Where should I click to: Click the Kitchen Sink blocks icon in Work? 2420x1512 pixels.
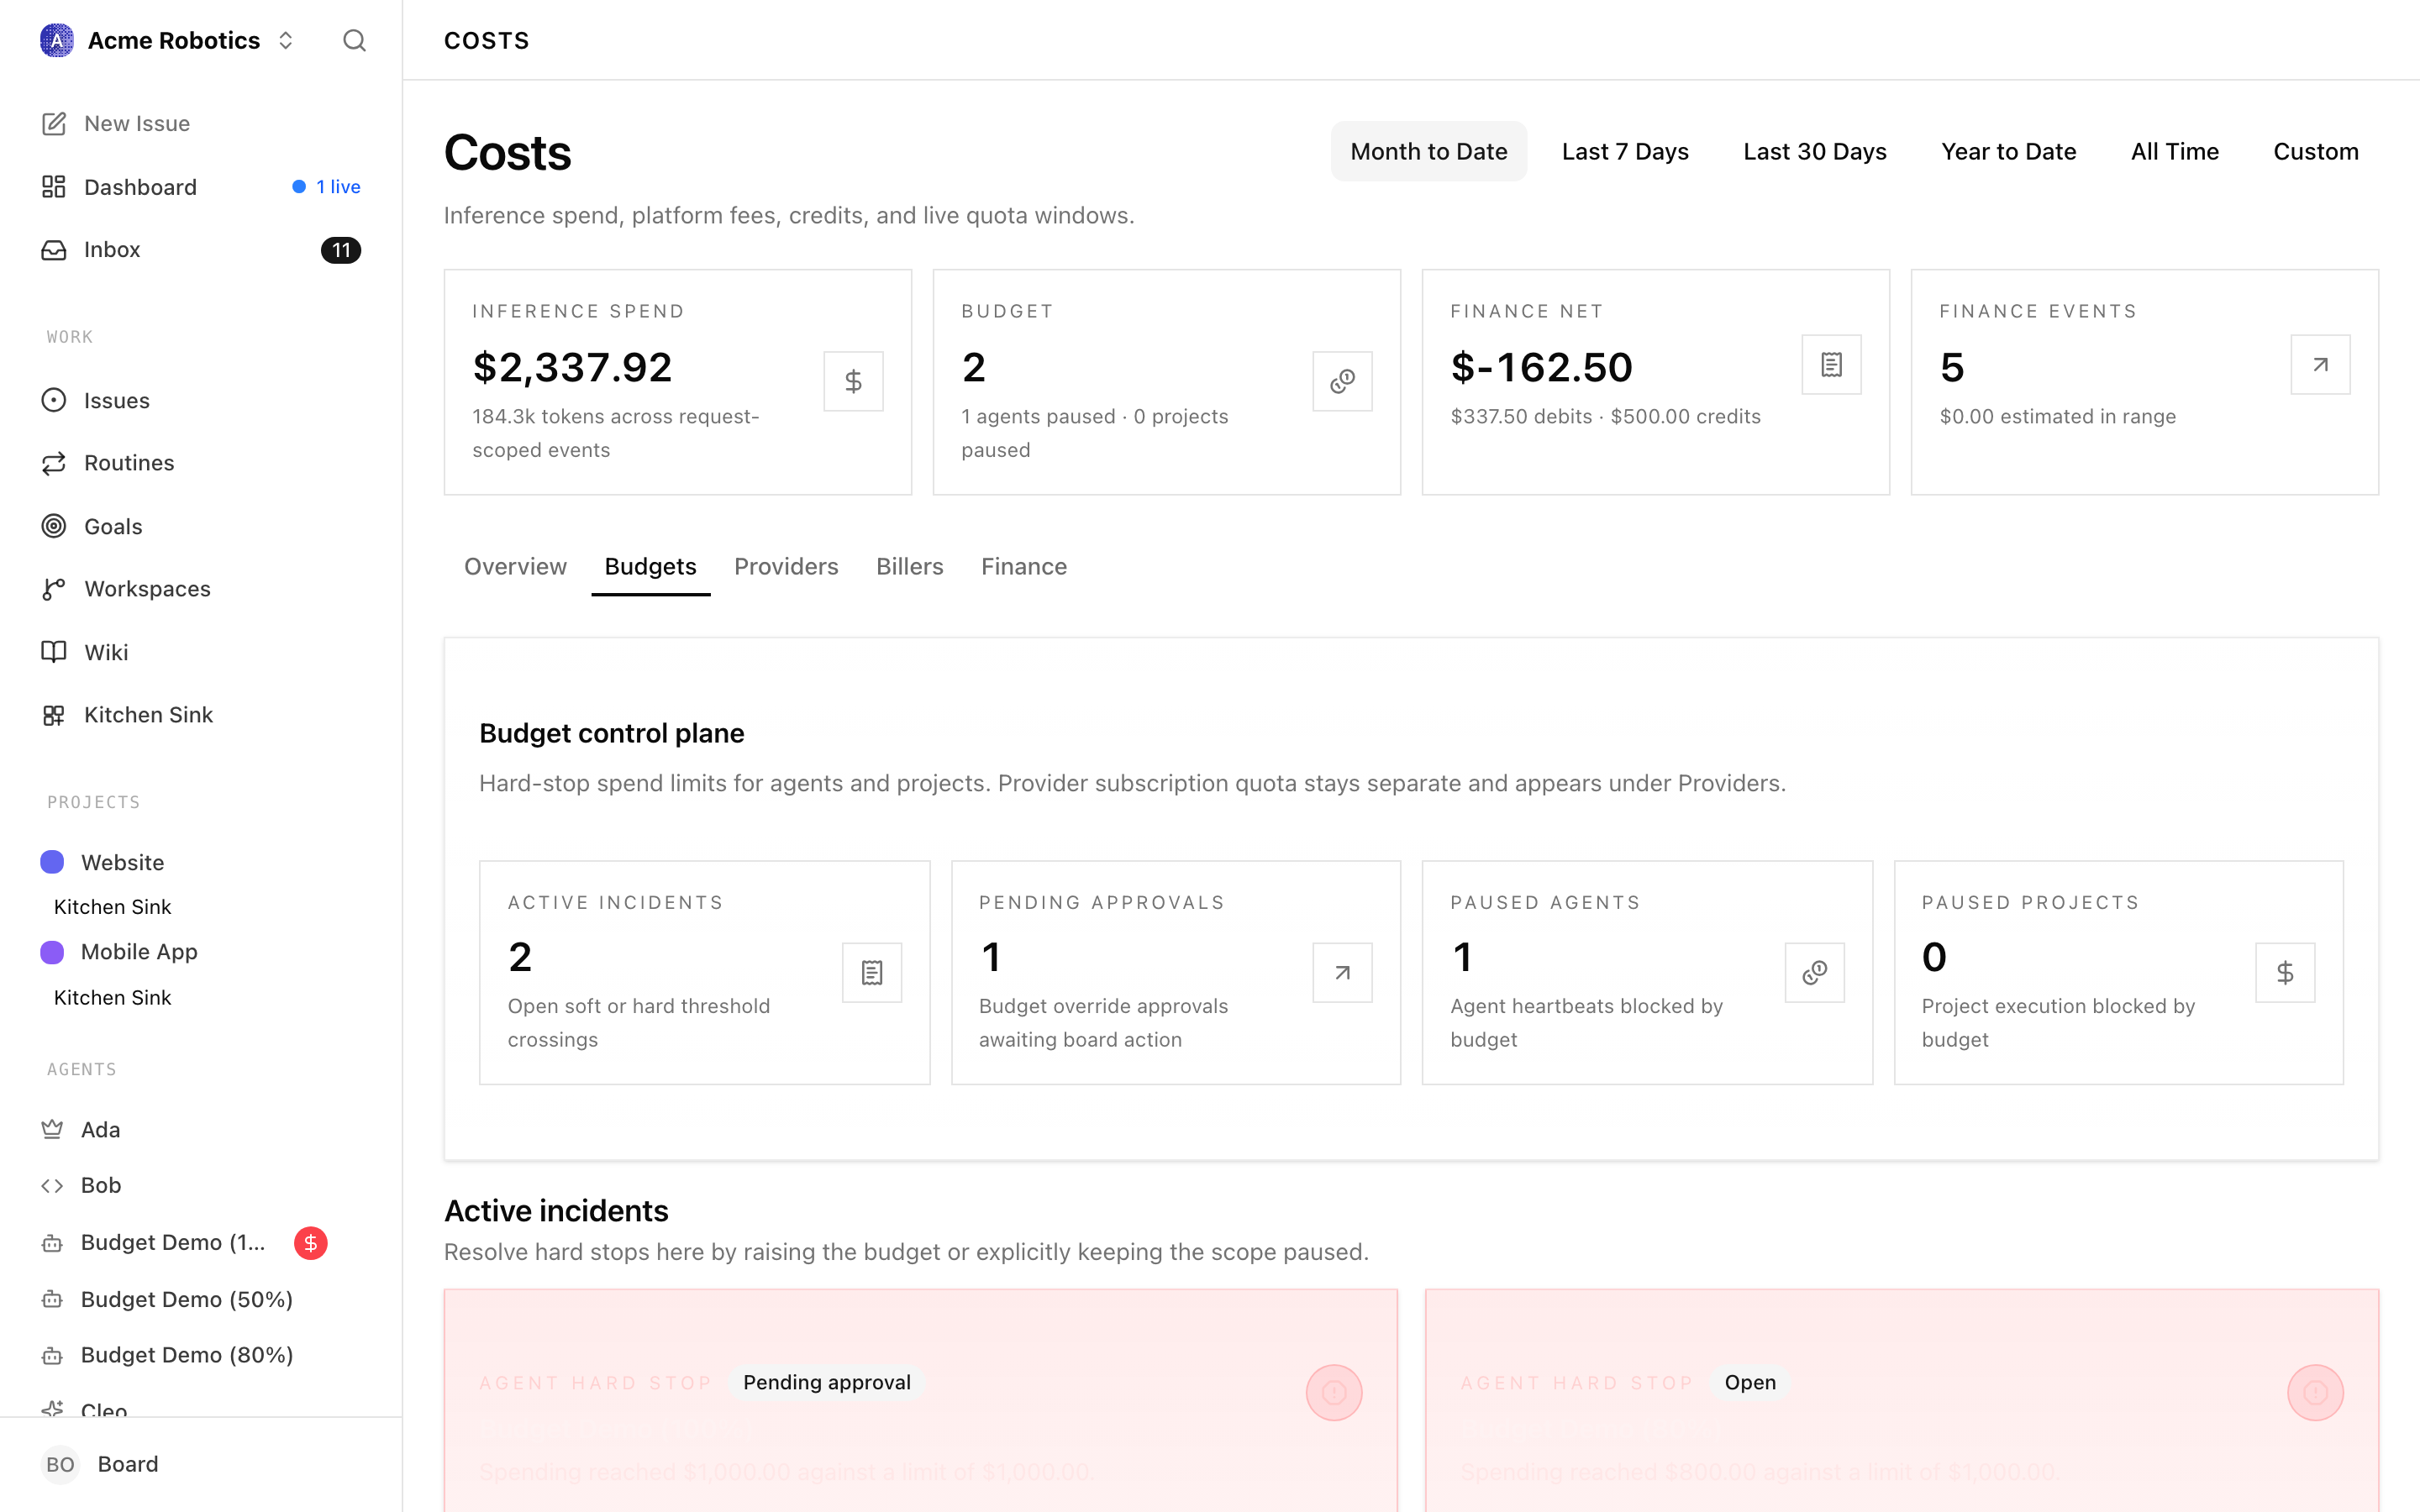(x=54, y=715)
